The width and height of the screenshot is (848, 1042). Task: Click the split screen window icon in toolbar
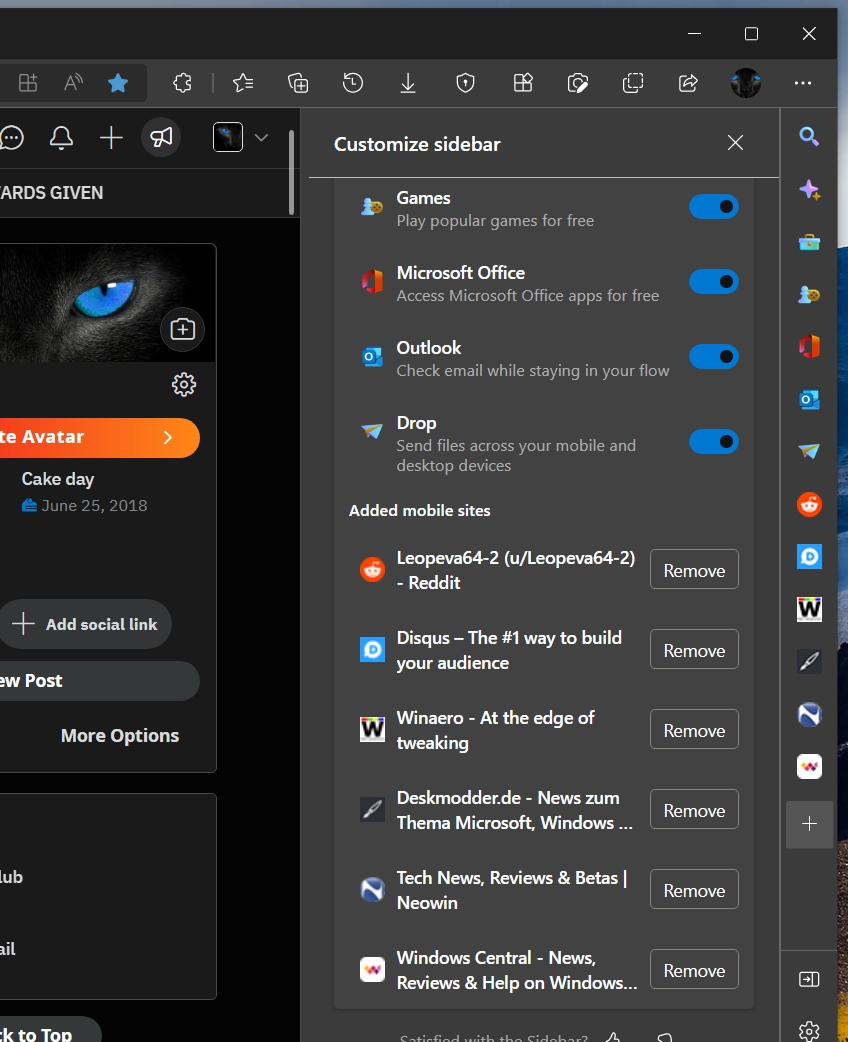click(x=633, y=83)
